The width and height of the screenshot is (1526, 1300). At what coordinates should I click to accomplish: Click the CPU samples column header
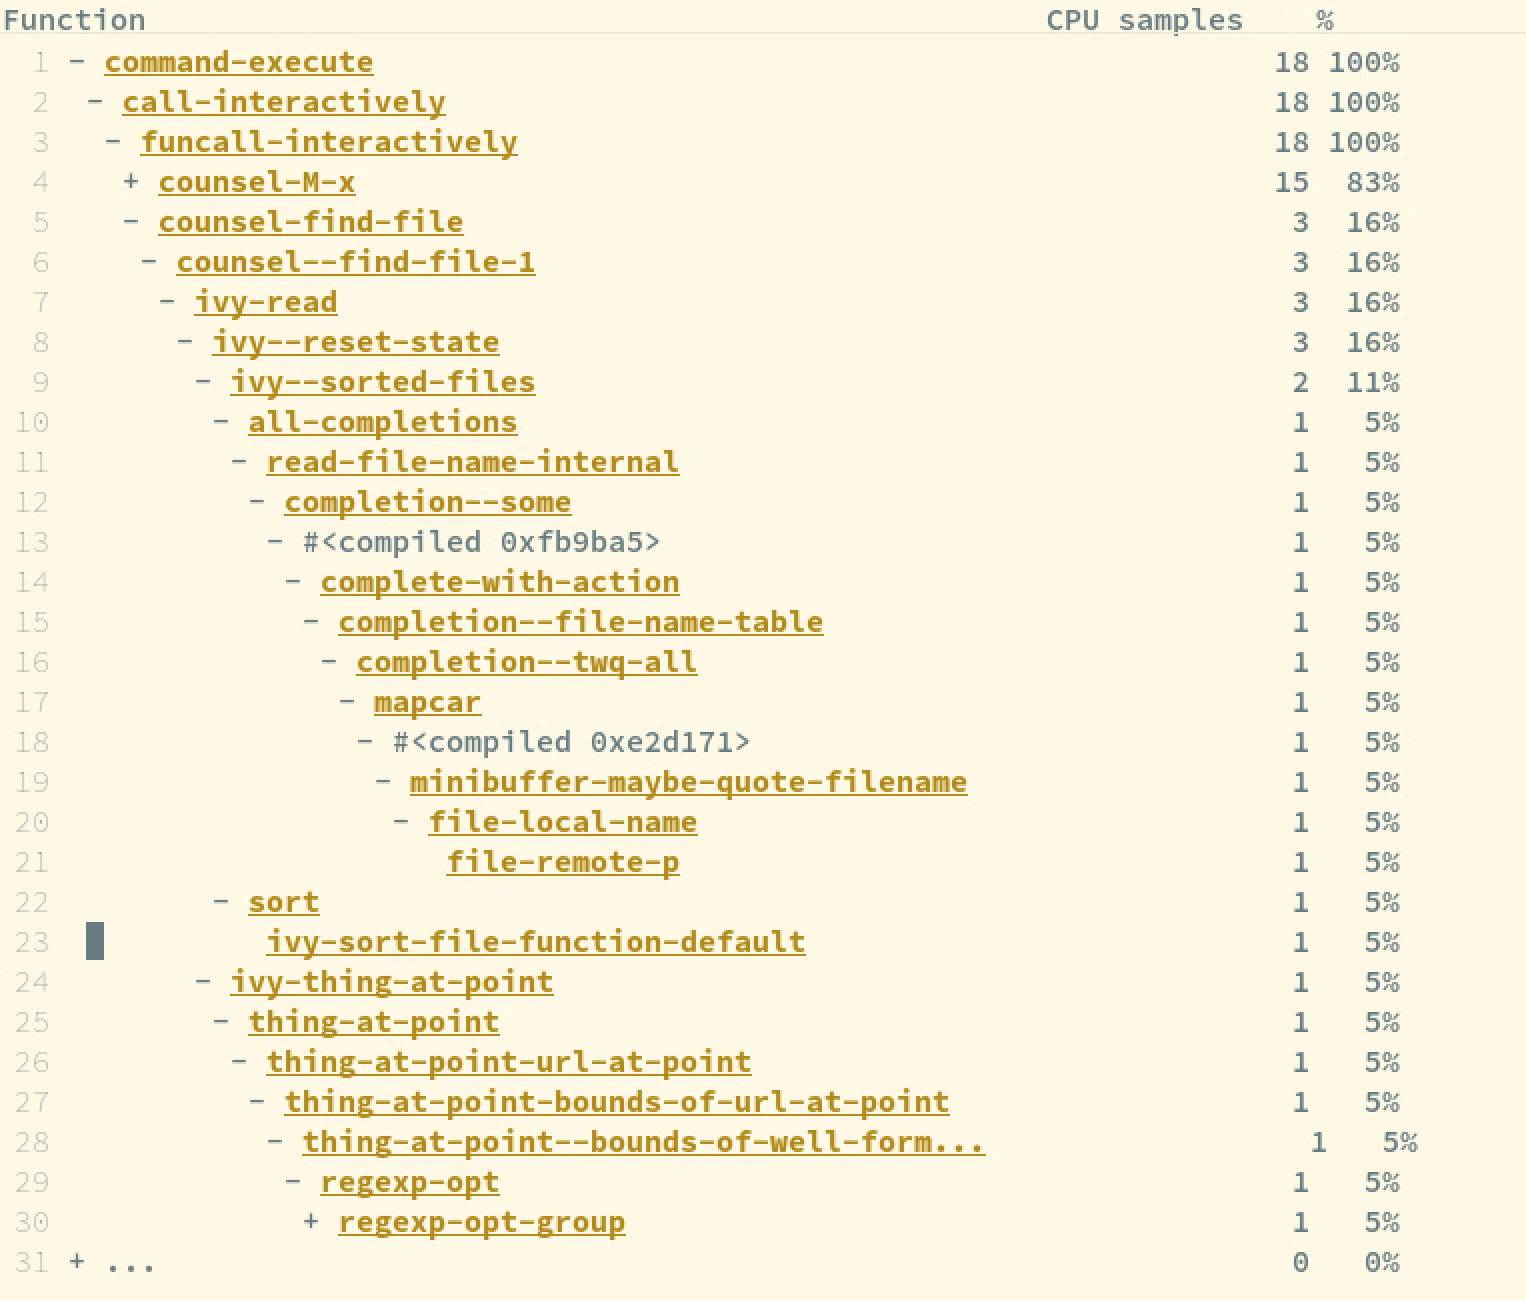[x=1144, y=19]
